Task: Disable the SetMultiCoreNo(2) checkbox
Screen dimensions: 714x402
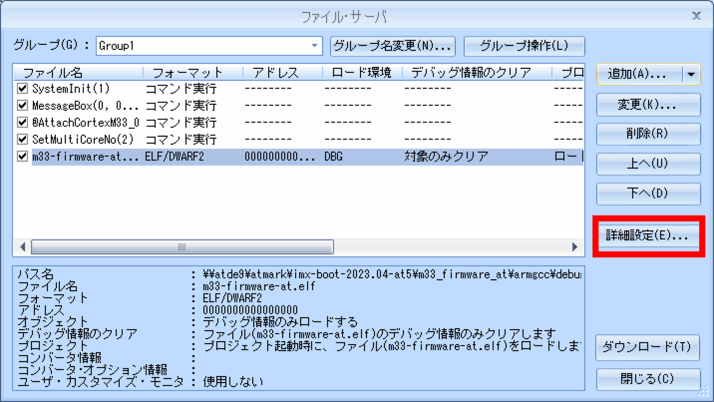Action: [23, 139]
